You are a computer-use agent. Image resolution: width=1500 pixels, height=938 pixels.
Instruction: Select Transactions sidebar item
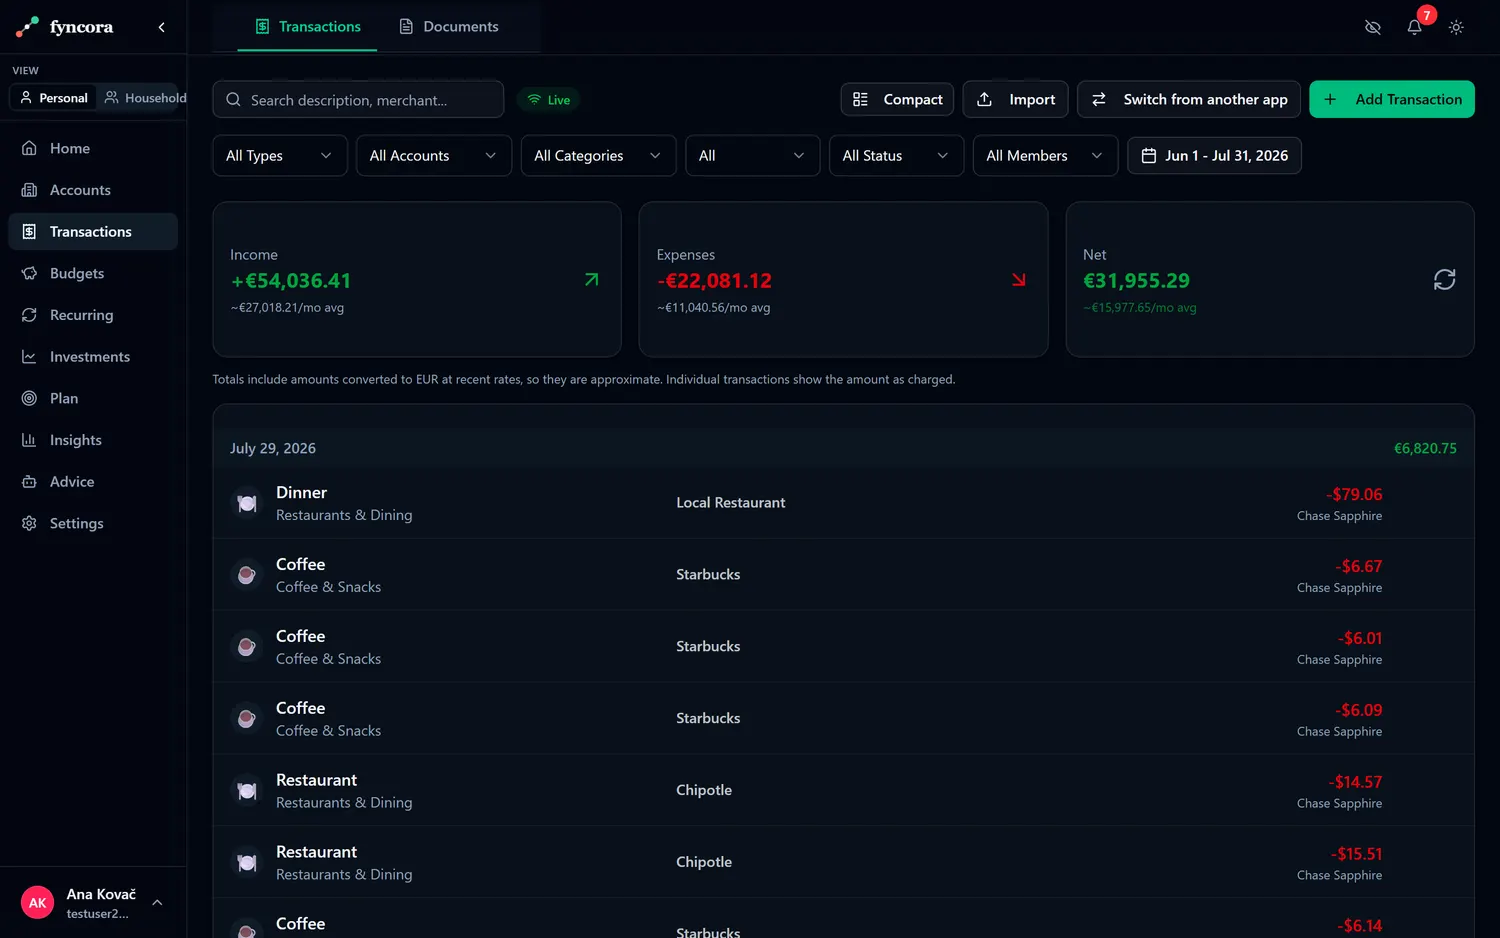tap(93, 232)
